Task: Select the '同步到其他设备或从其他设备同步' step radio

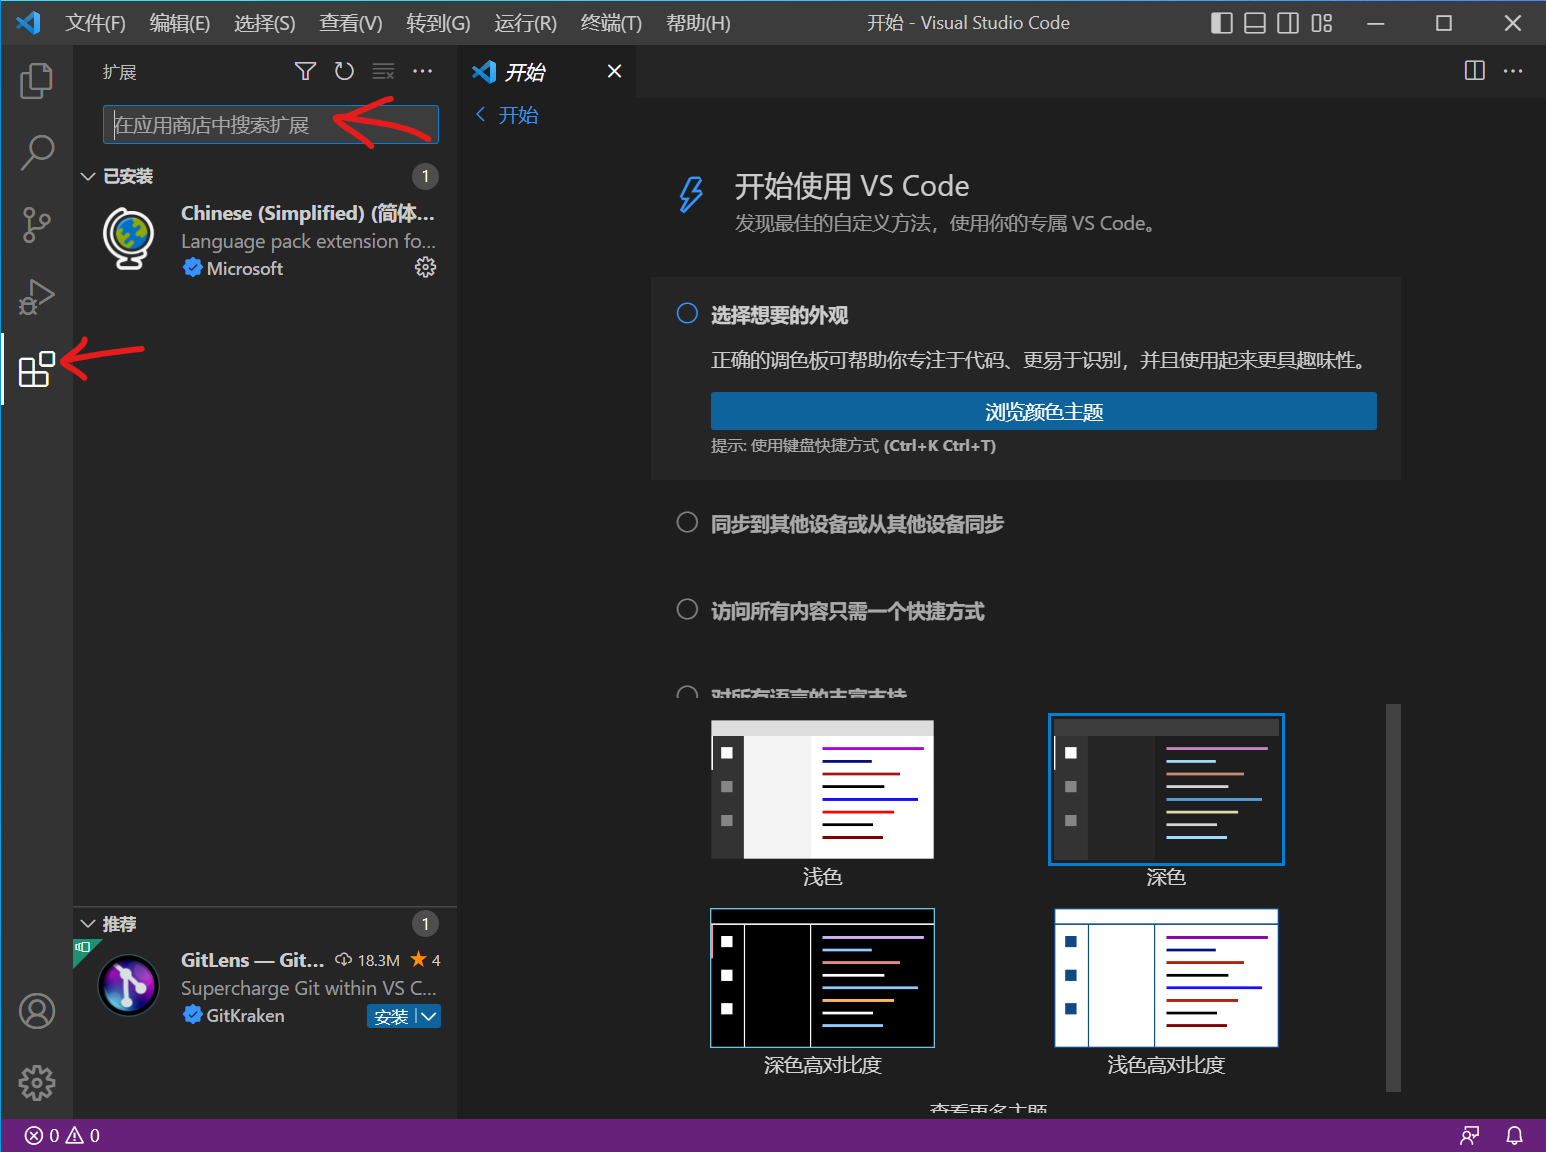Action: 687,522
